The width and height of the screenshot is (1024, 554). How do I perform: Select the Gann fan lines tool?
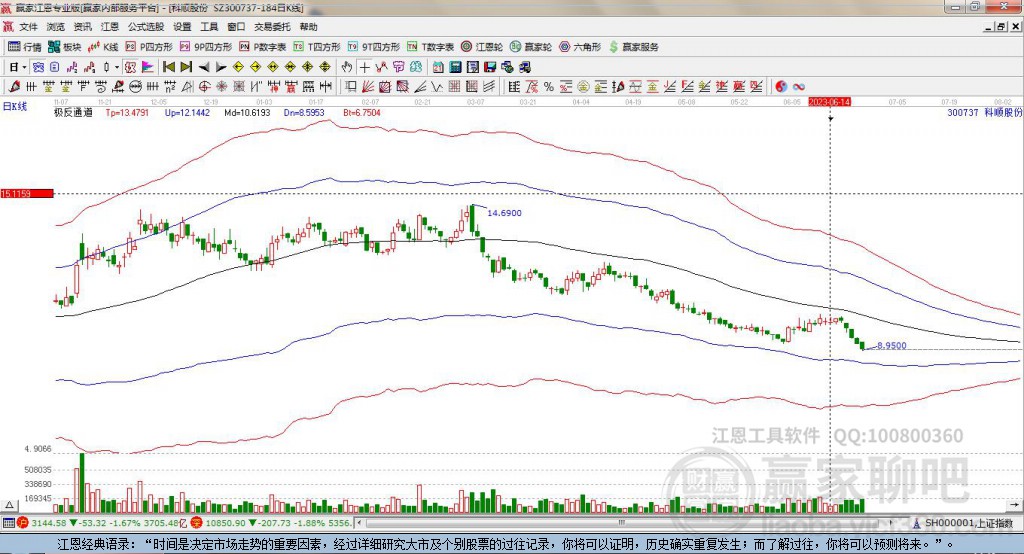coord(367,86)
